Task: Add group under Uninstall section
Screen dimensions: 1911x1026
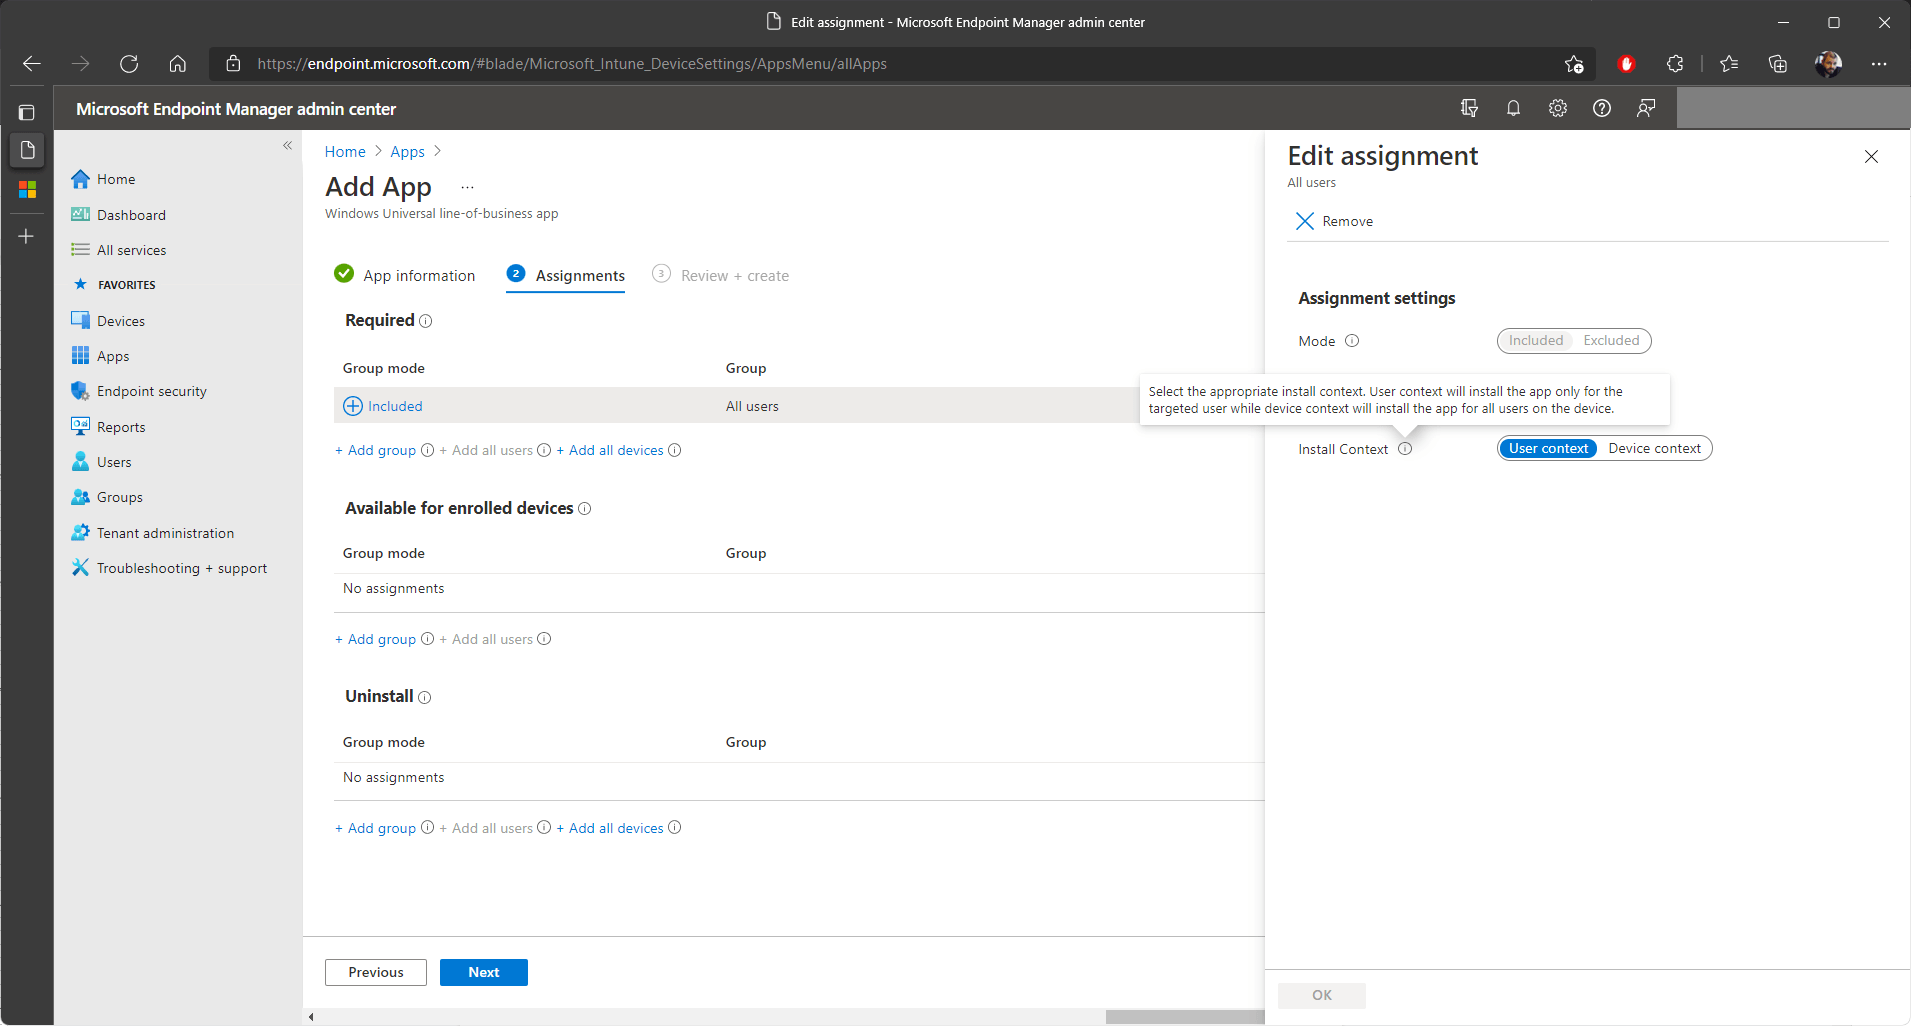Action: pyautogui.click(x=376, y=828)
